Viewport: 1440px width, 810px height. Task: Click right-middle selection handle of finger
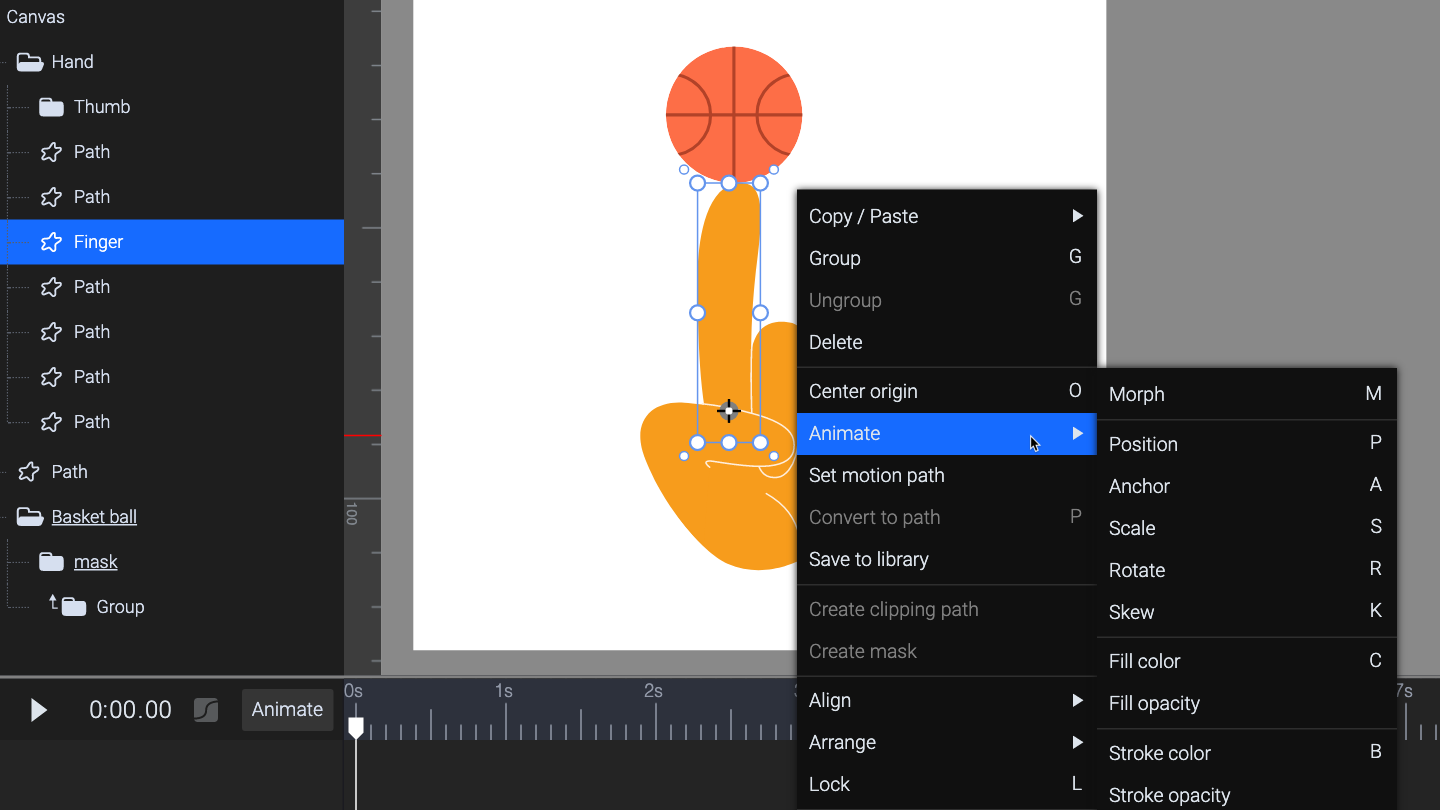click(760, 313)
